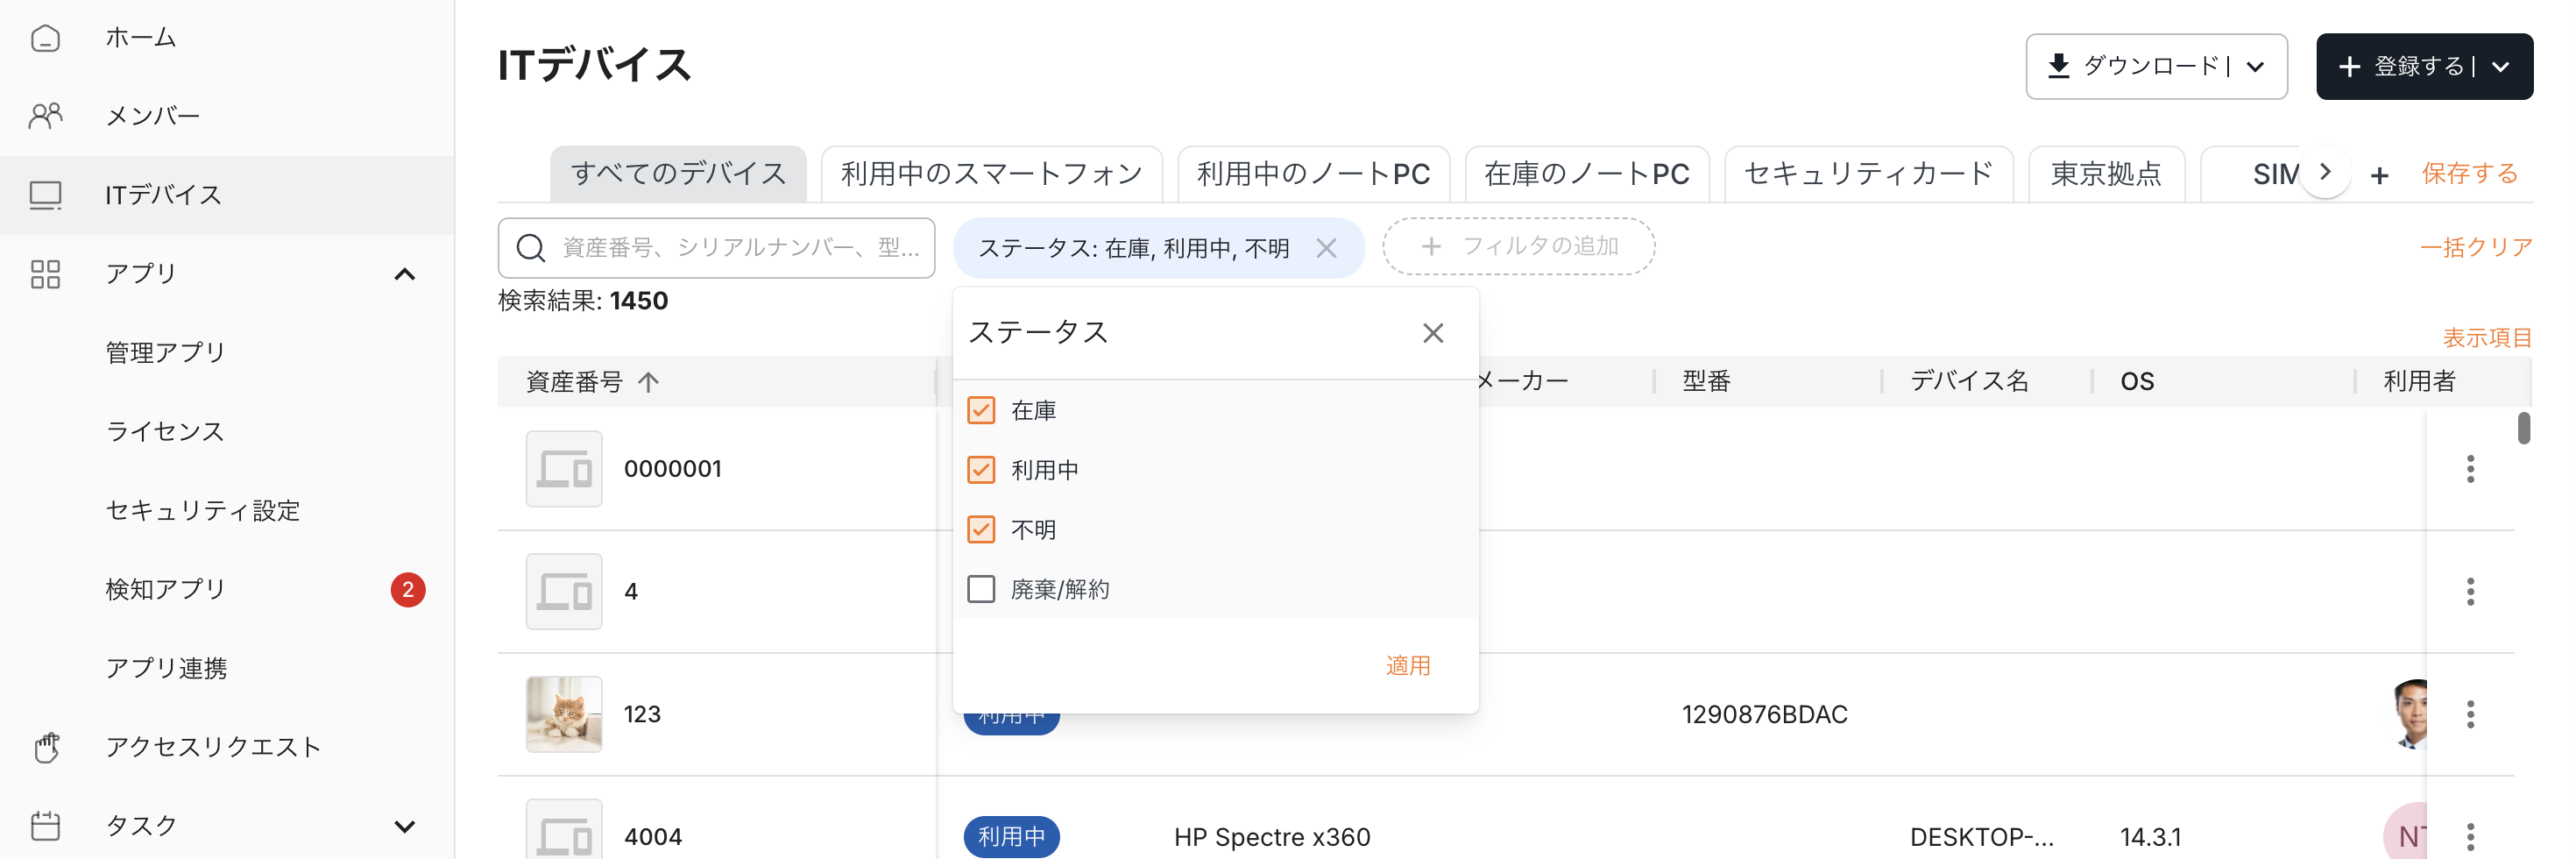The width and height of the screenshot is (2576, 859).
Task: Close the ステータス filter popup
Action: point(1432,333)
